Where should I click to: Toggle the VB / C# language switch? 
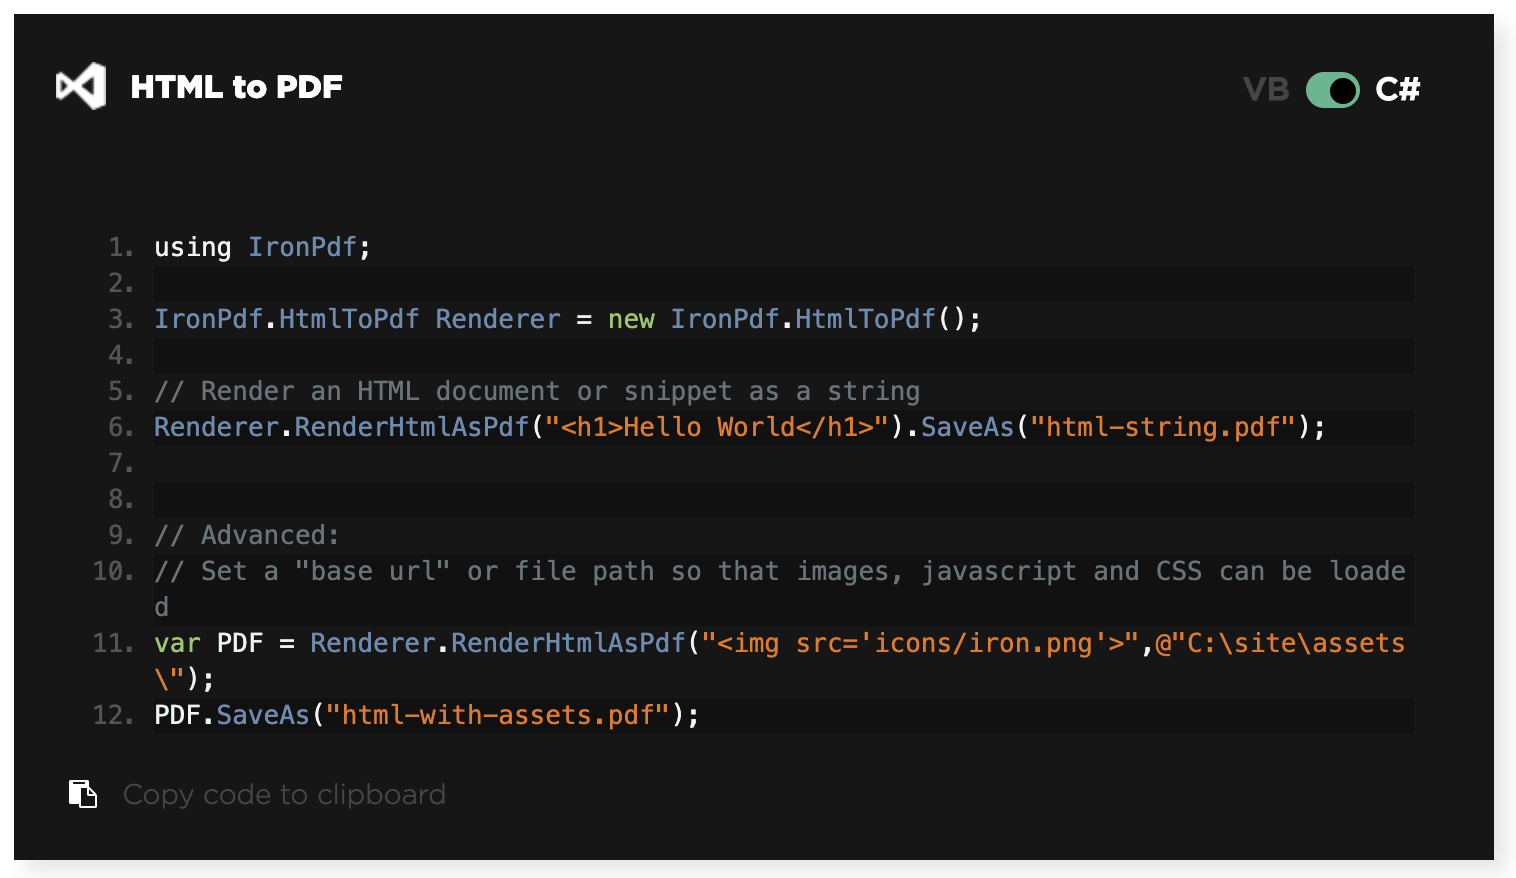tap(1332, 90)
